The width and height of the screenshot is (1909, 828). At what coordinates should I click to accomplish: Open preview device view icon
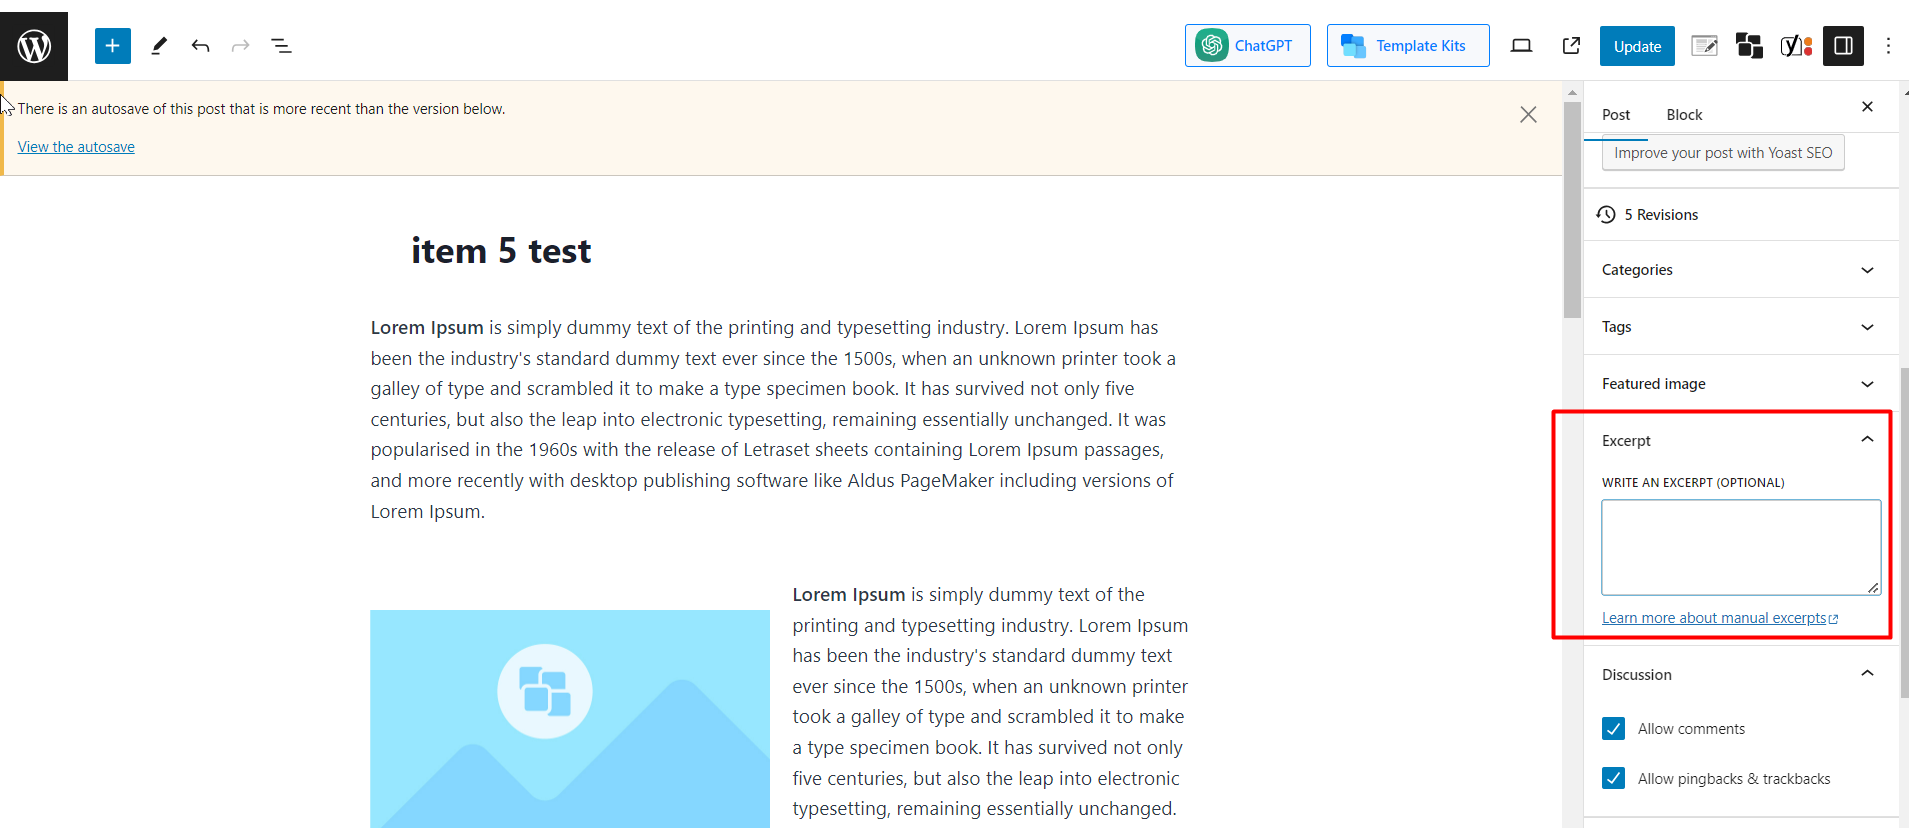pos(1521,46)
